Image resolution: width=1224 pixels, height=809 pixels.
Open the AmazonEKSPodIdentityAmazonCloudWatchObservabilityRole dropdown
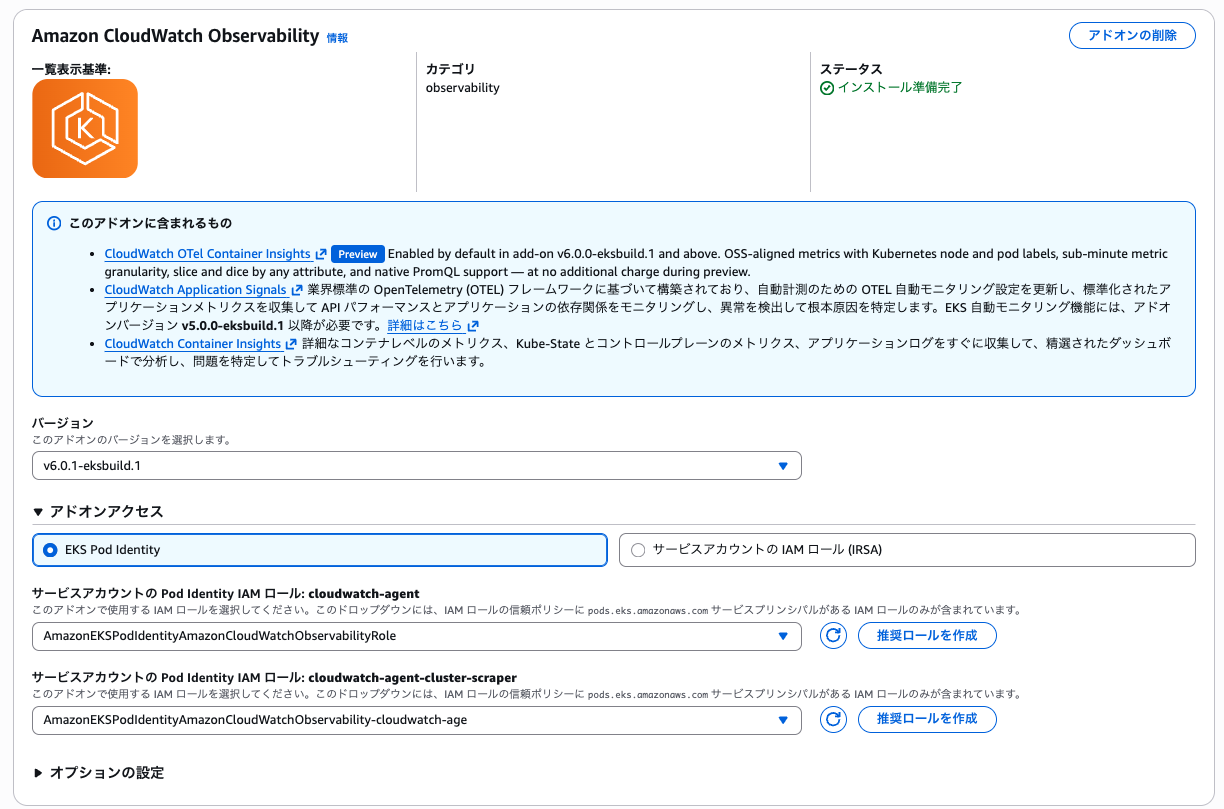417,636
